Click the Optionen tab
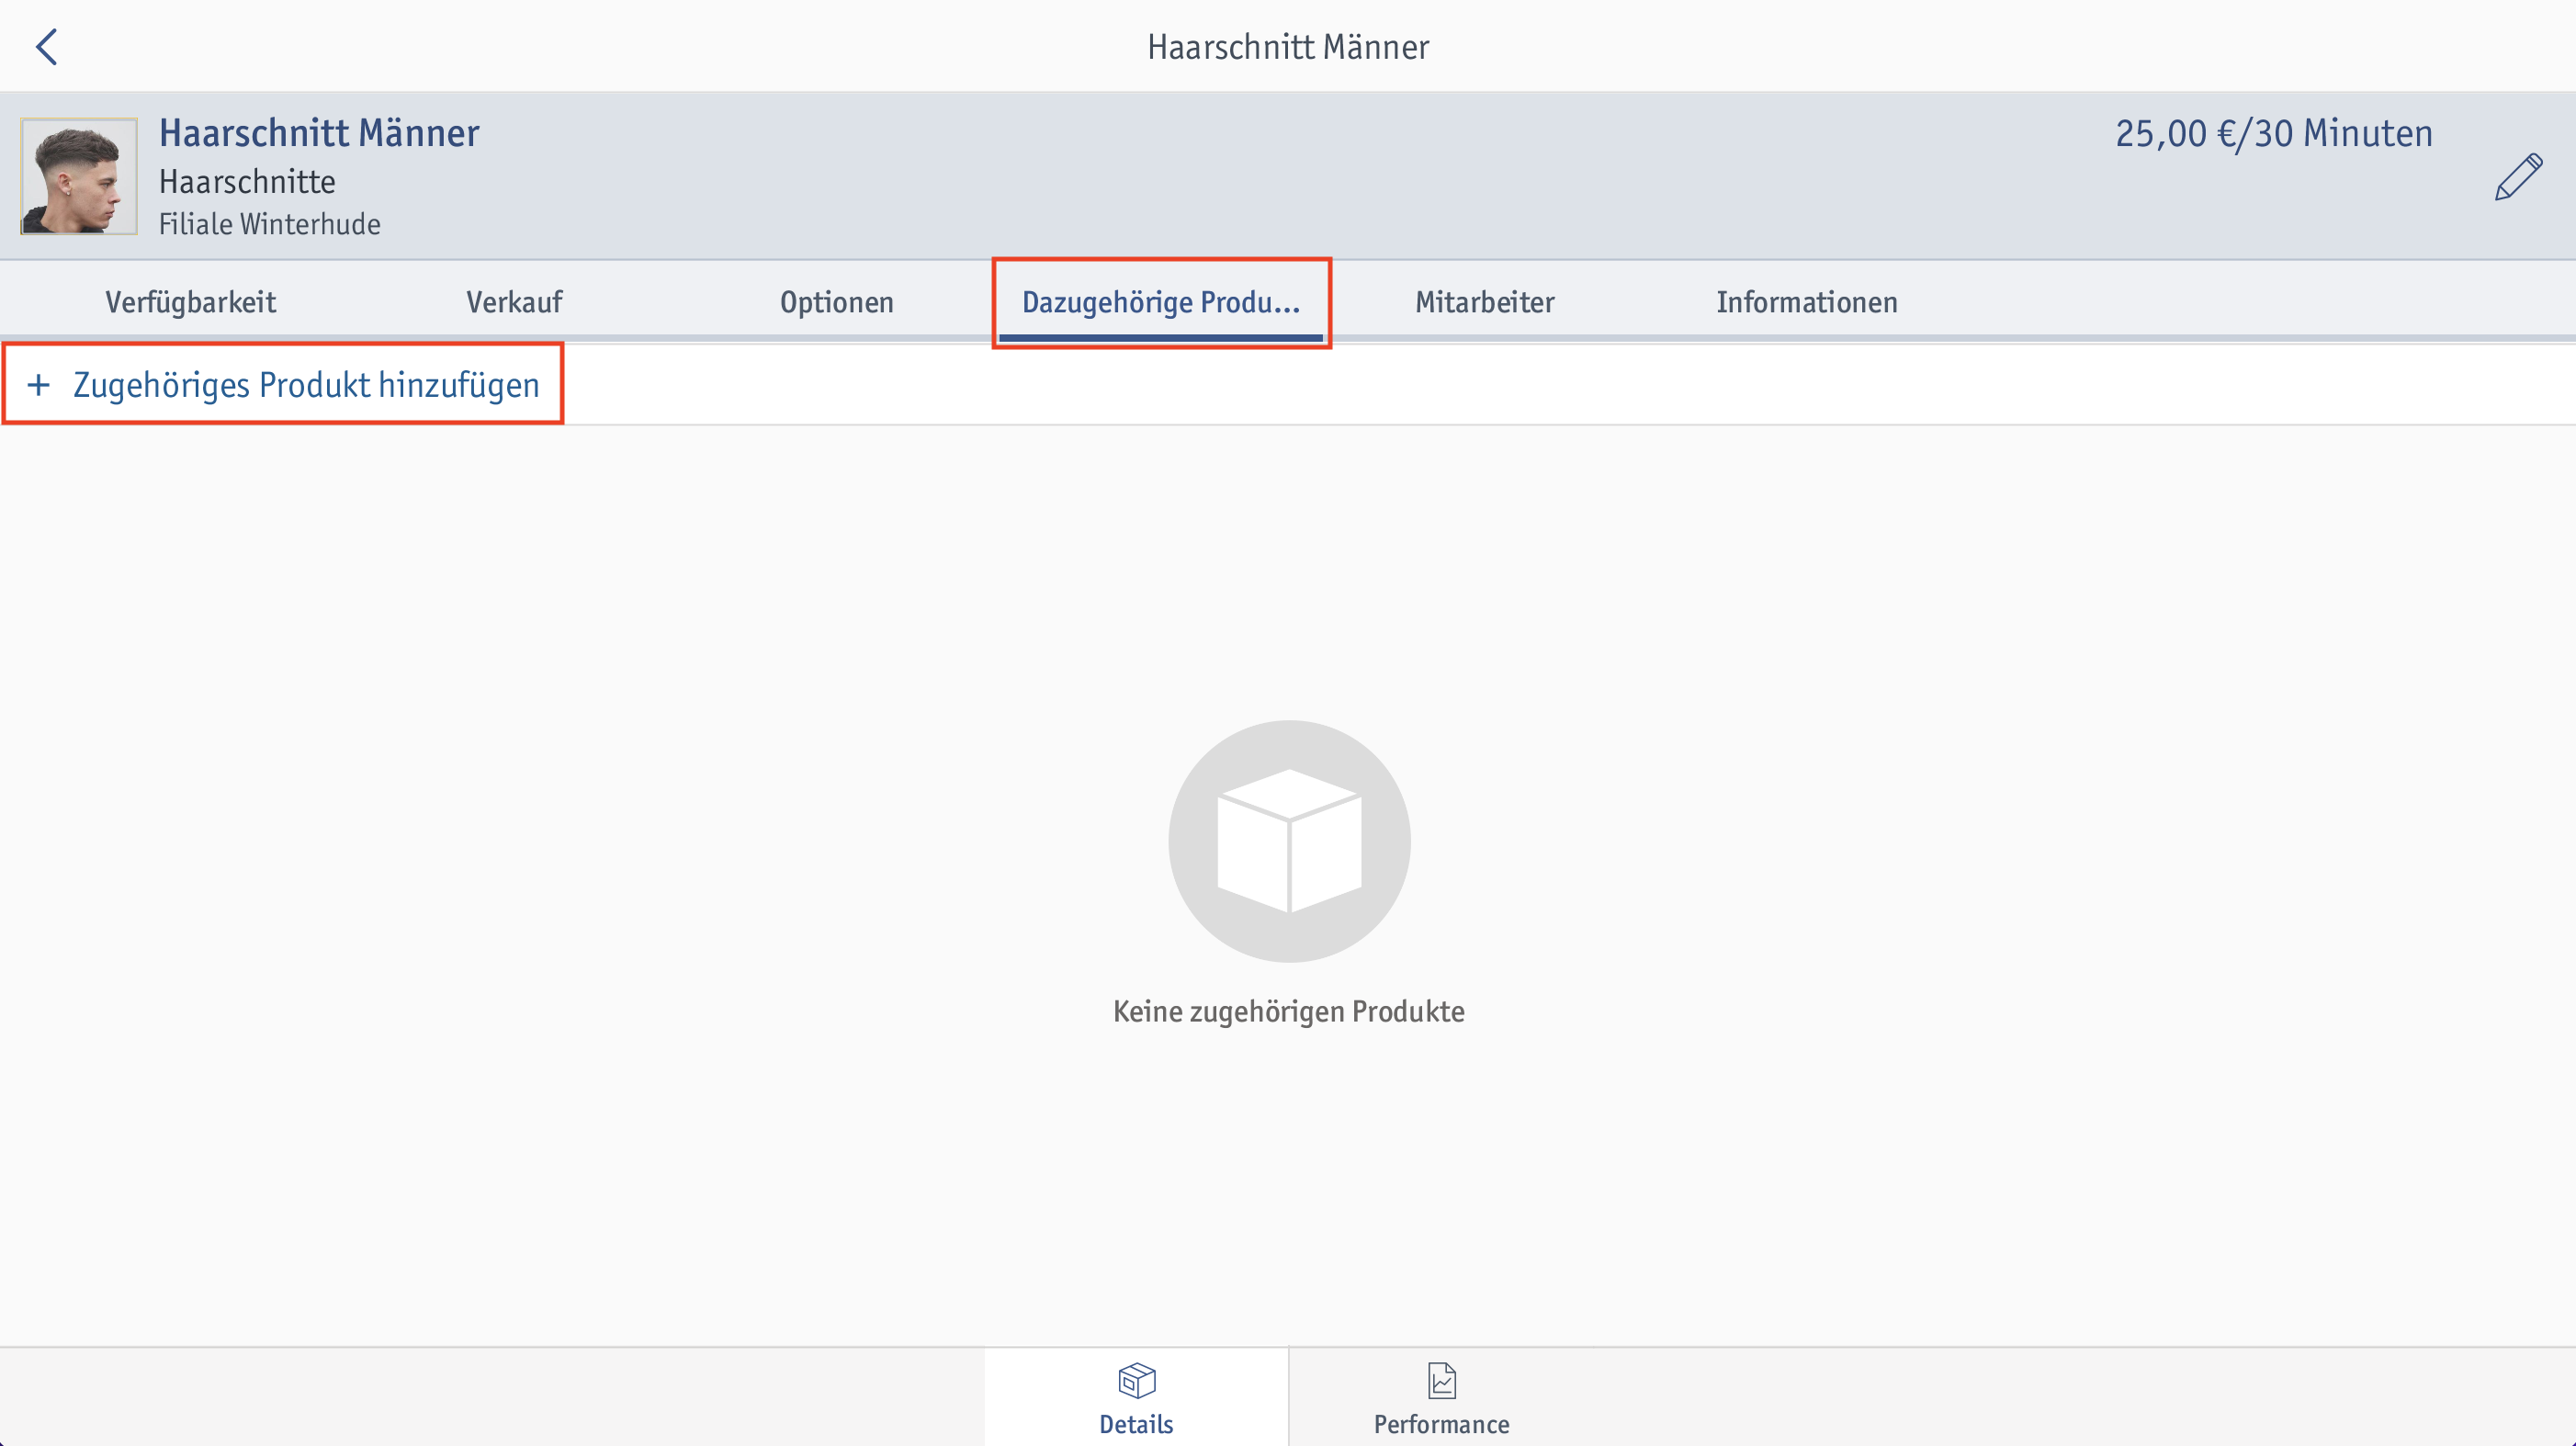This screenshot has width=2576, height=1446. click(837, 301)
